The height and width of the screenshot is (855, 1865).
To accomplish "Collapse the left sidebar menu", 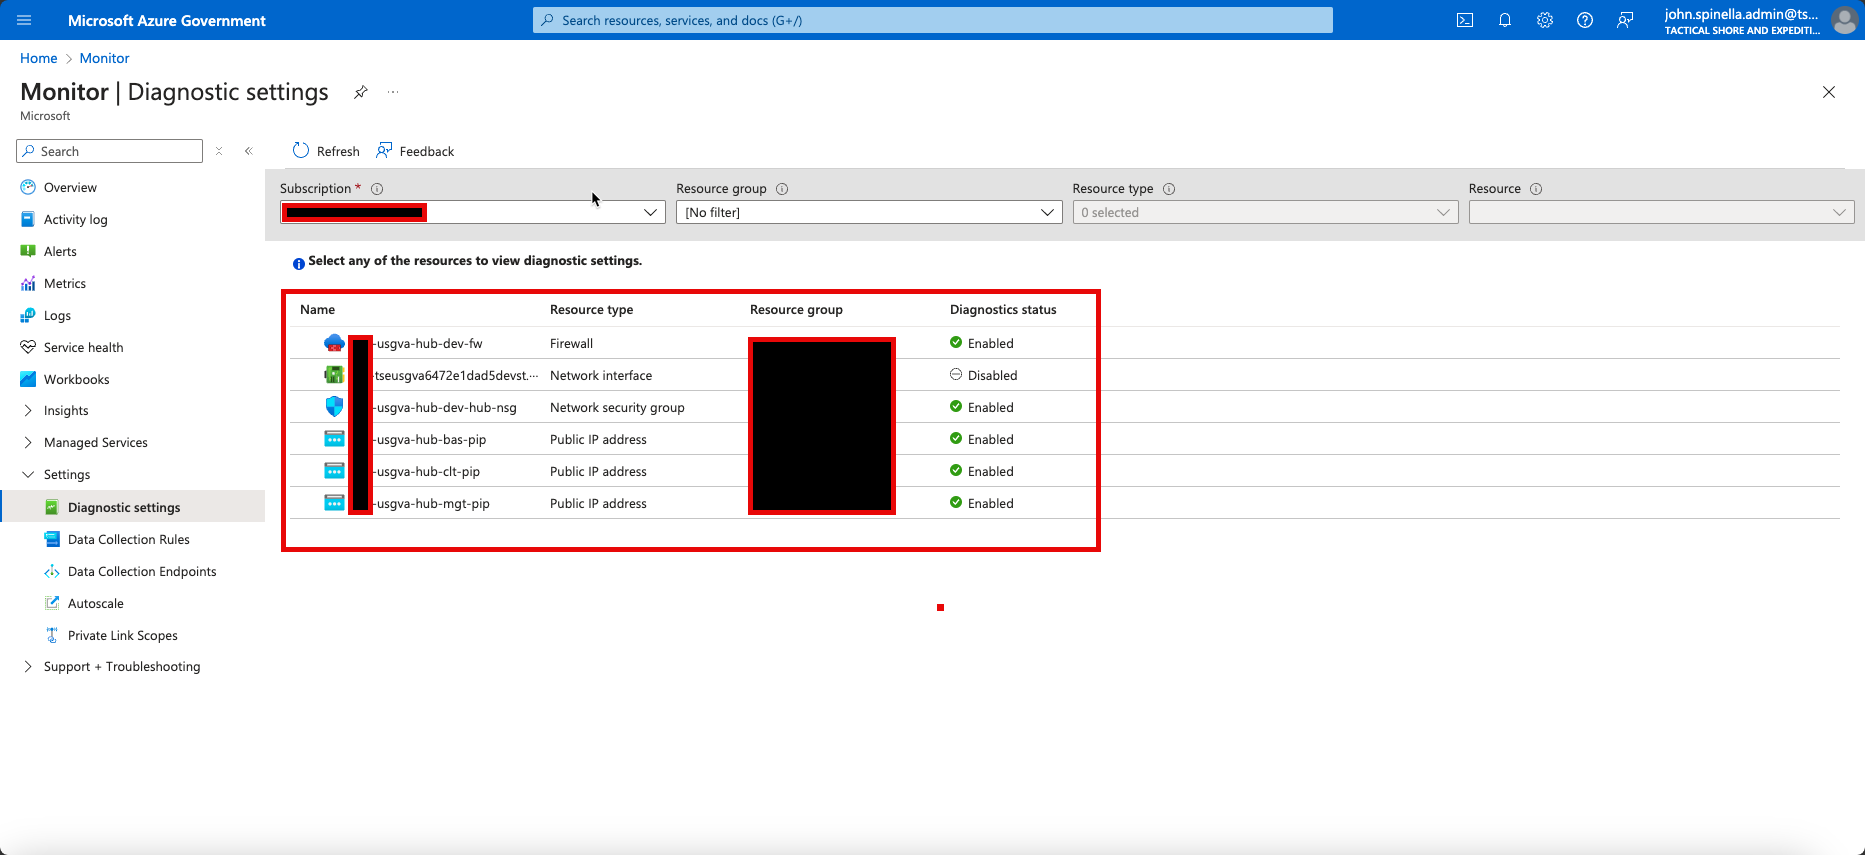I will (249, 151).
